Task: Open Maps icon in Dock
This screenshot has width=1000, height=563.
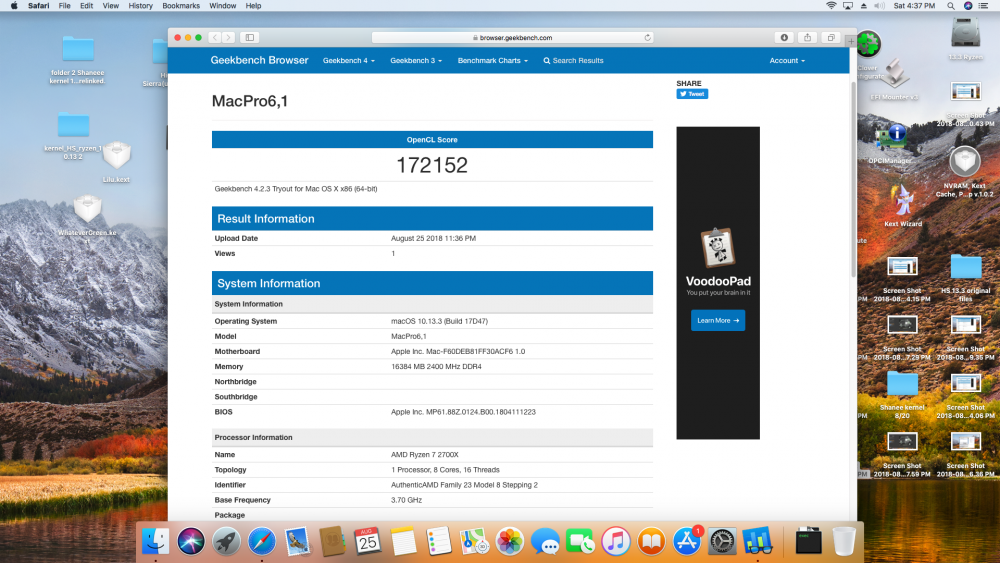Action: pos(474,541)
